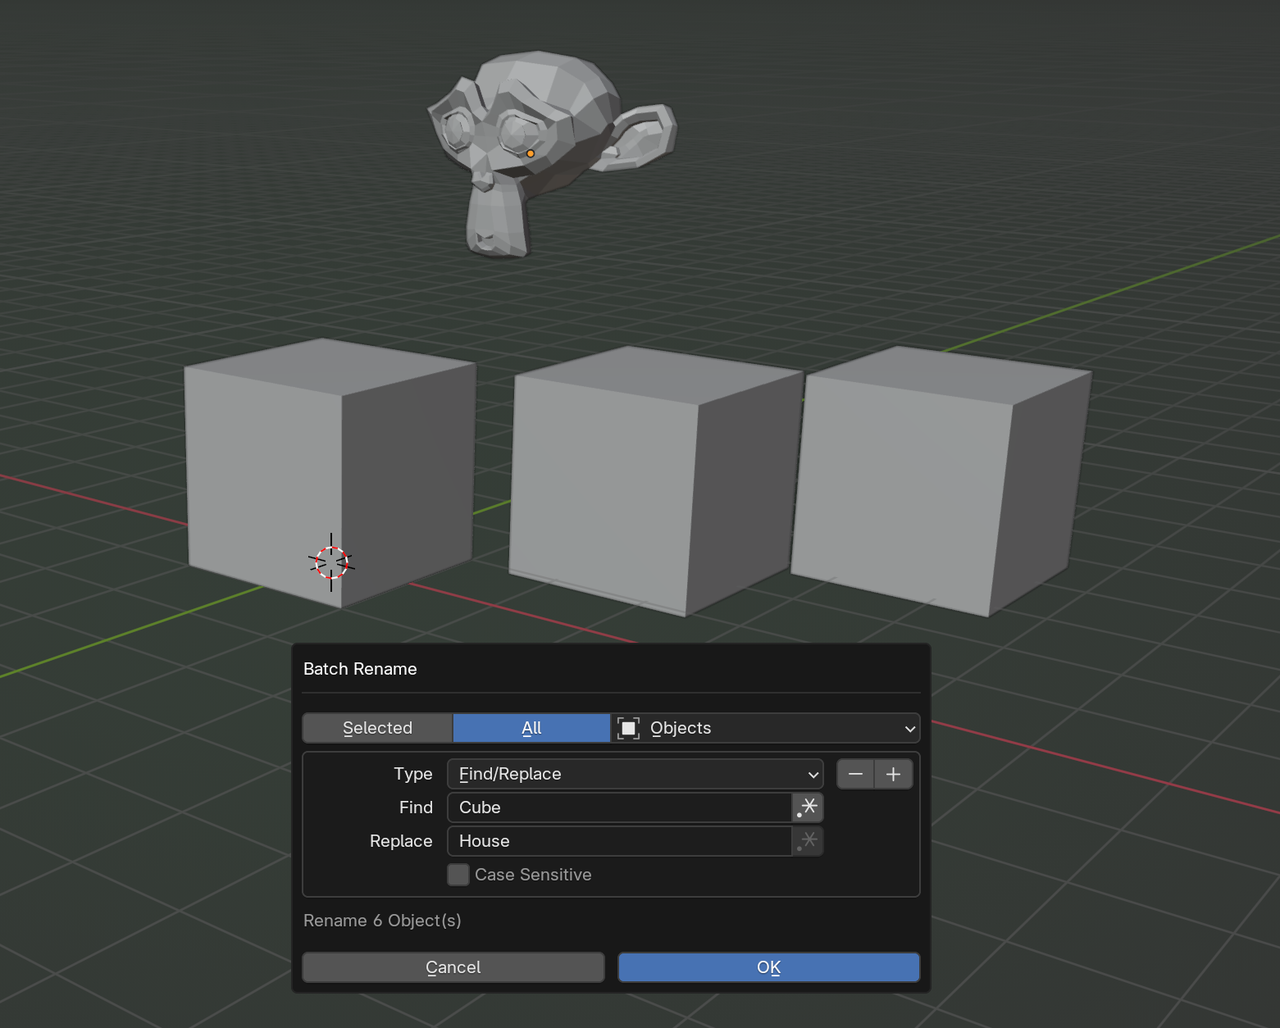Viewport: 1280px width, 1028px height.
Task: Click the Find field containing Cube
Action: pos(620,807)
